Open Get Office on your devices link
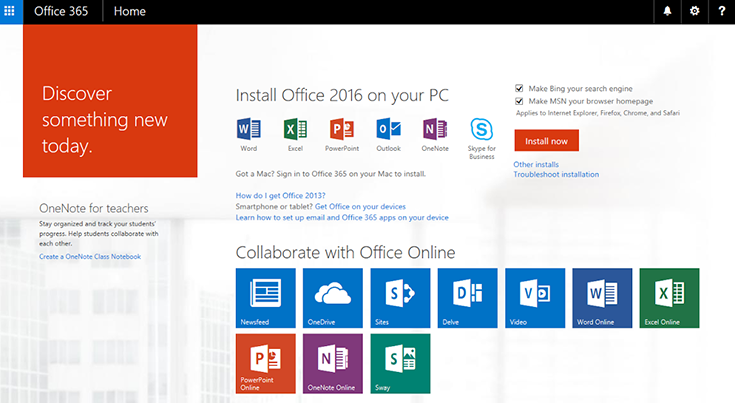This screenshot has height=403, width=735. pos(360,206)
